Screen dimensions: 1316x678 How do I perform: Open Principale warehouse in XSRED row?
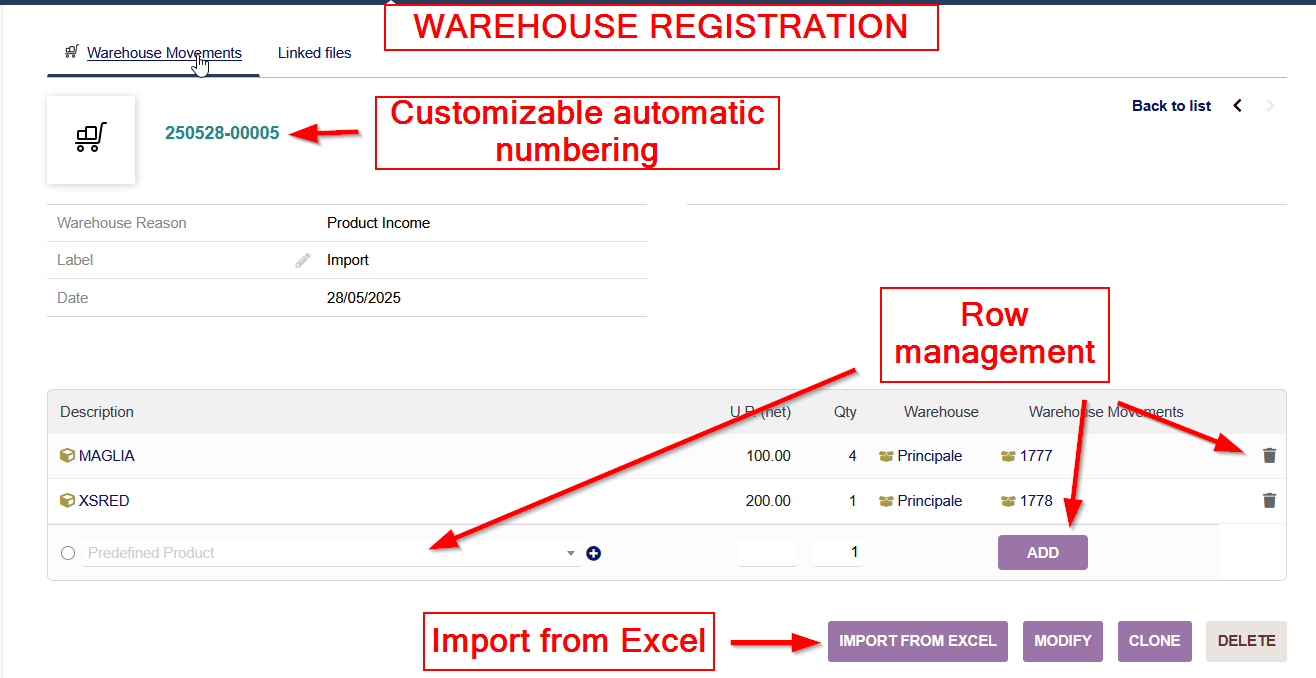[930, 501]
